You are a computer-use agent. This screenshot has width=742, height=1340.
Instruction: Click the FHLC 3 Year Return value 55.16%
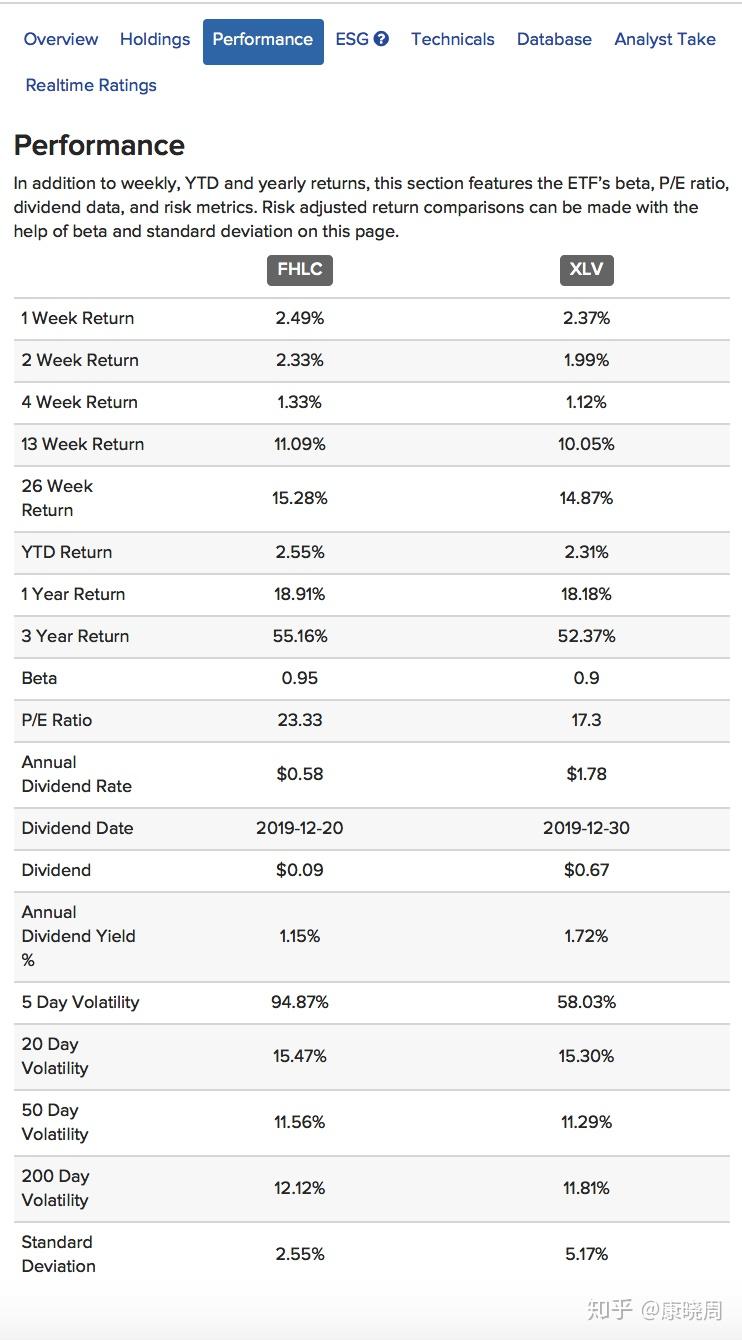300,636
